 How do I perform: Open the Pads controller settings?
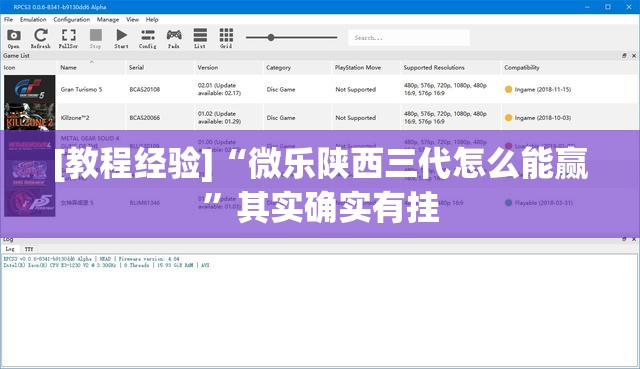point(174,38)
